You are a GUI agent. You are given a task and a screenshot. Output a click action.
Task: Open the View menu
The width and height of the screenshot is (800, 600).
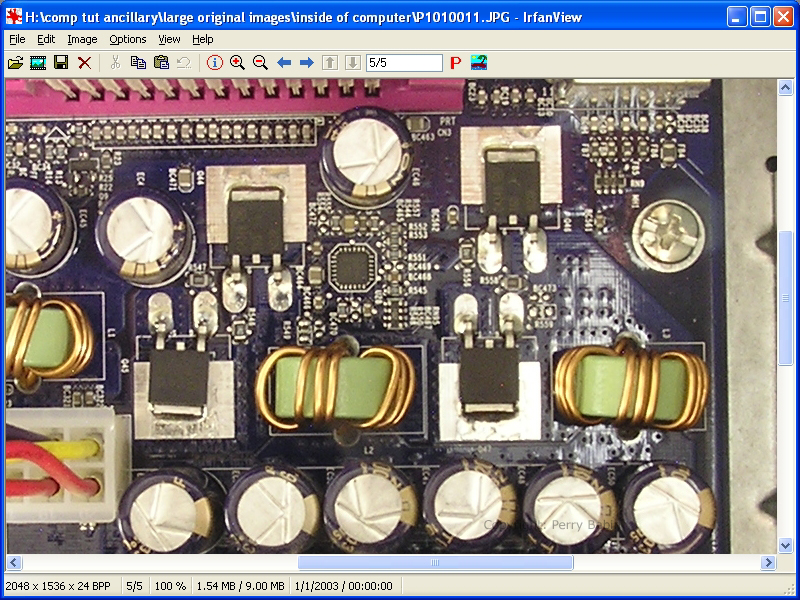pyautogui.click(x=169, y=39)
